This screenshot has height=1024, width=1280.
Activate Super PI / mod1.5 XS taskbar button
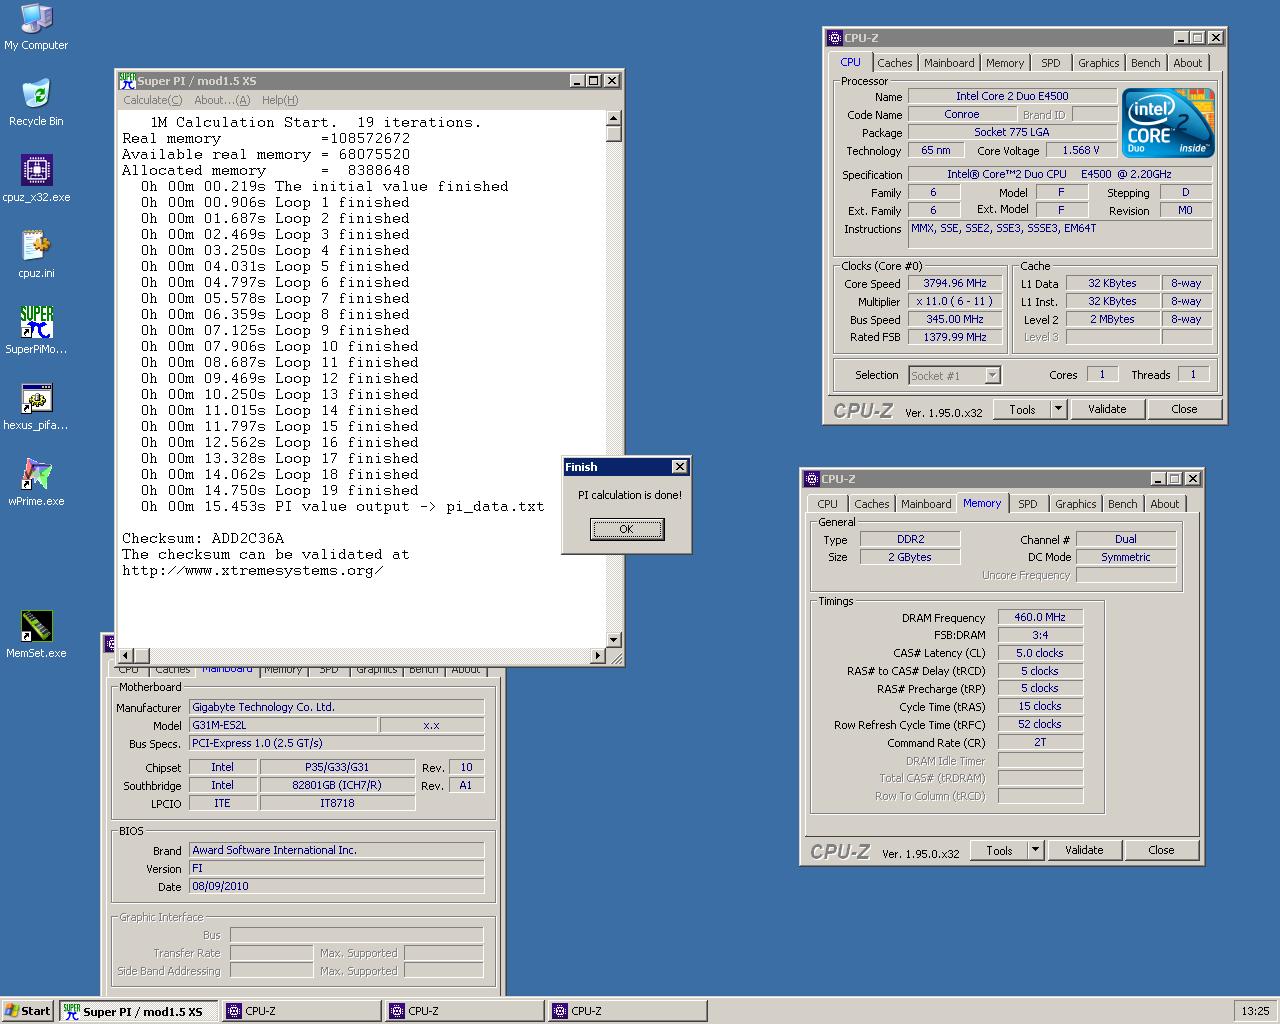[140, 1011]
